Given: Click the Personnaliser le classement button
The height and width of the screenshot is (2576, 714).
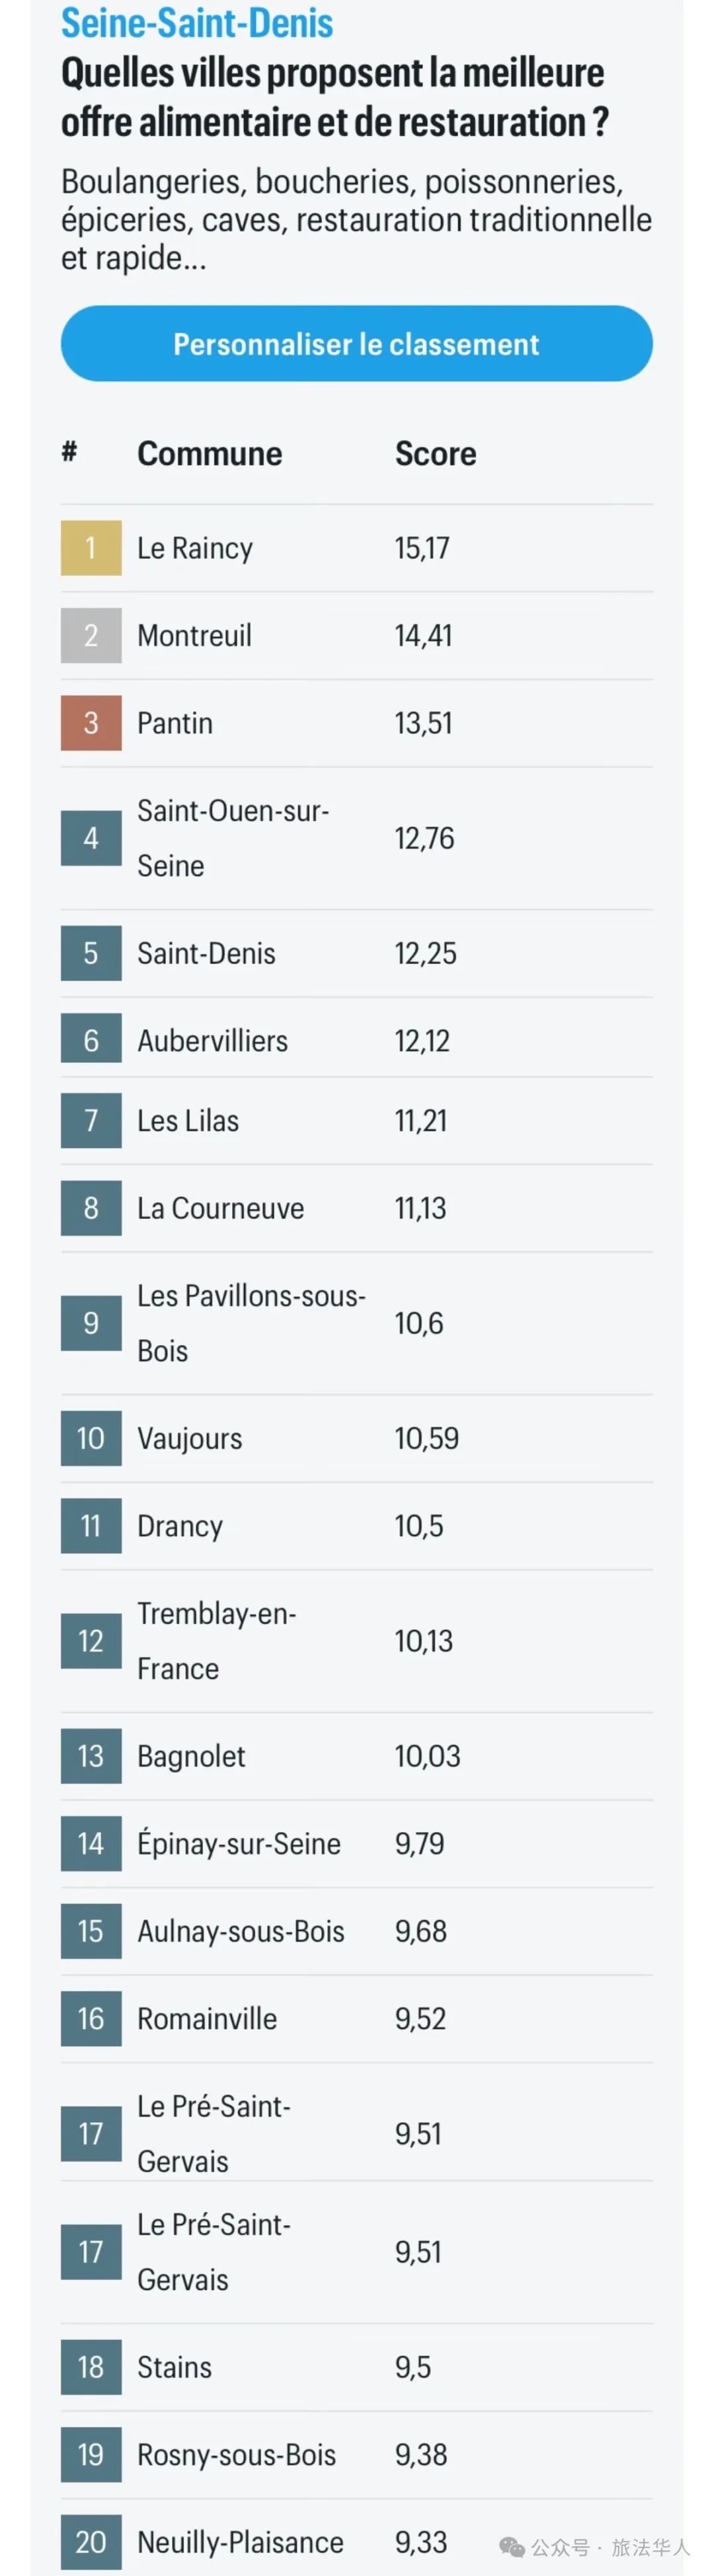Looking at the screenshot, I should 356,343.
